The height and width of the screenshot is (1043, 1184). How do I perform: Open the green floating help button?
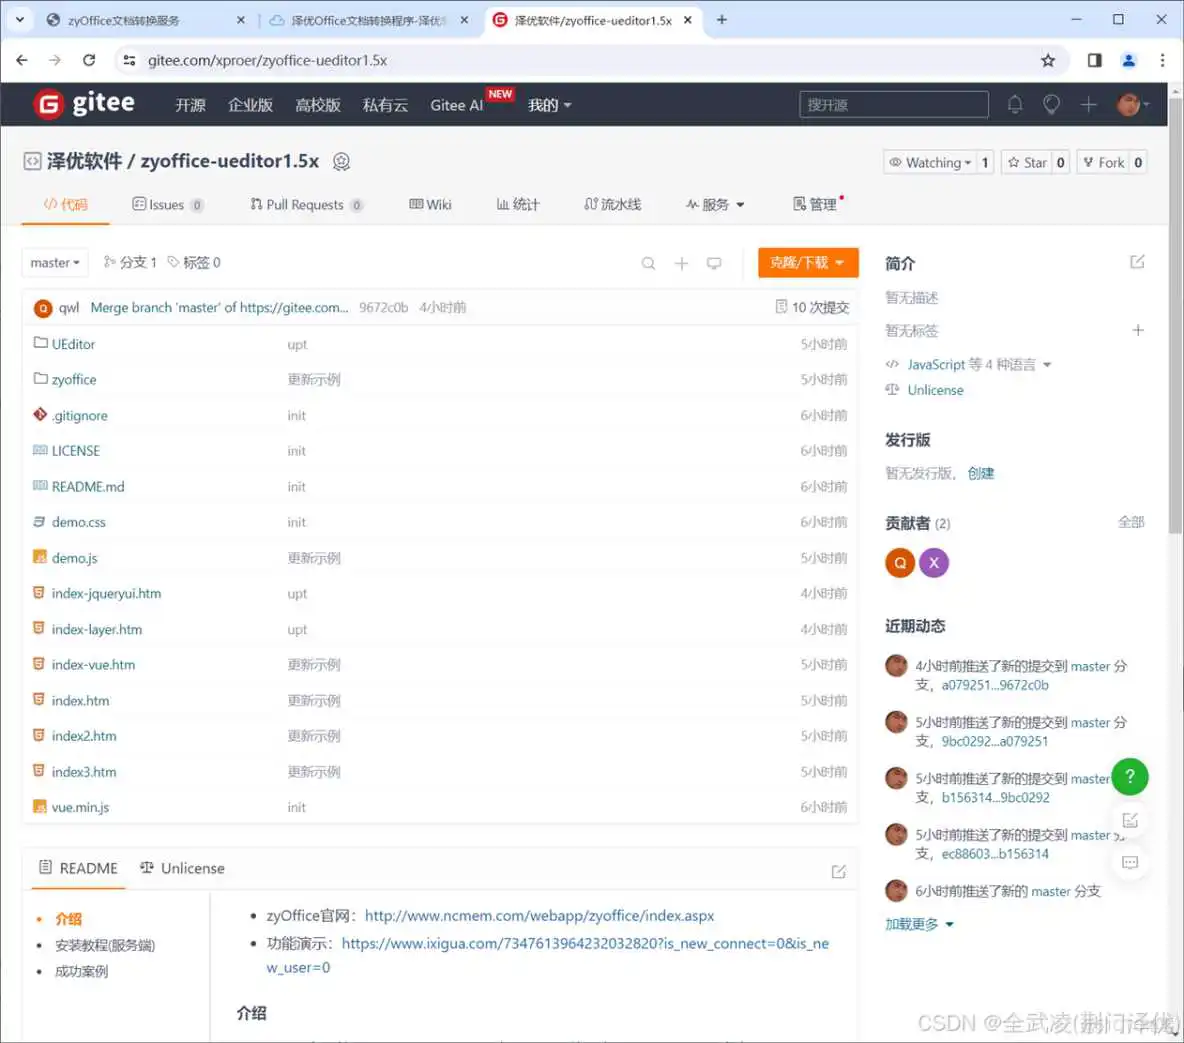point(1130,776)
